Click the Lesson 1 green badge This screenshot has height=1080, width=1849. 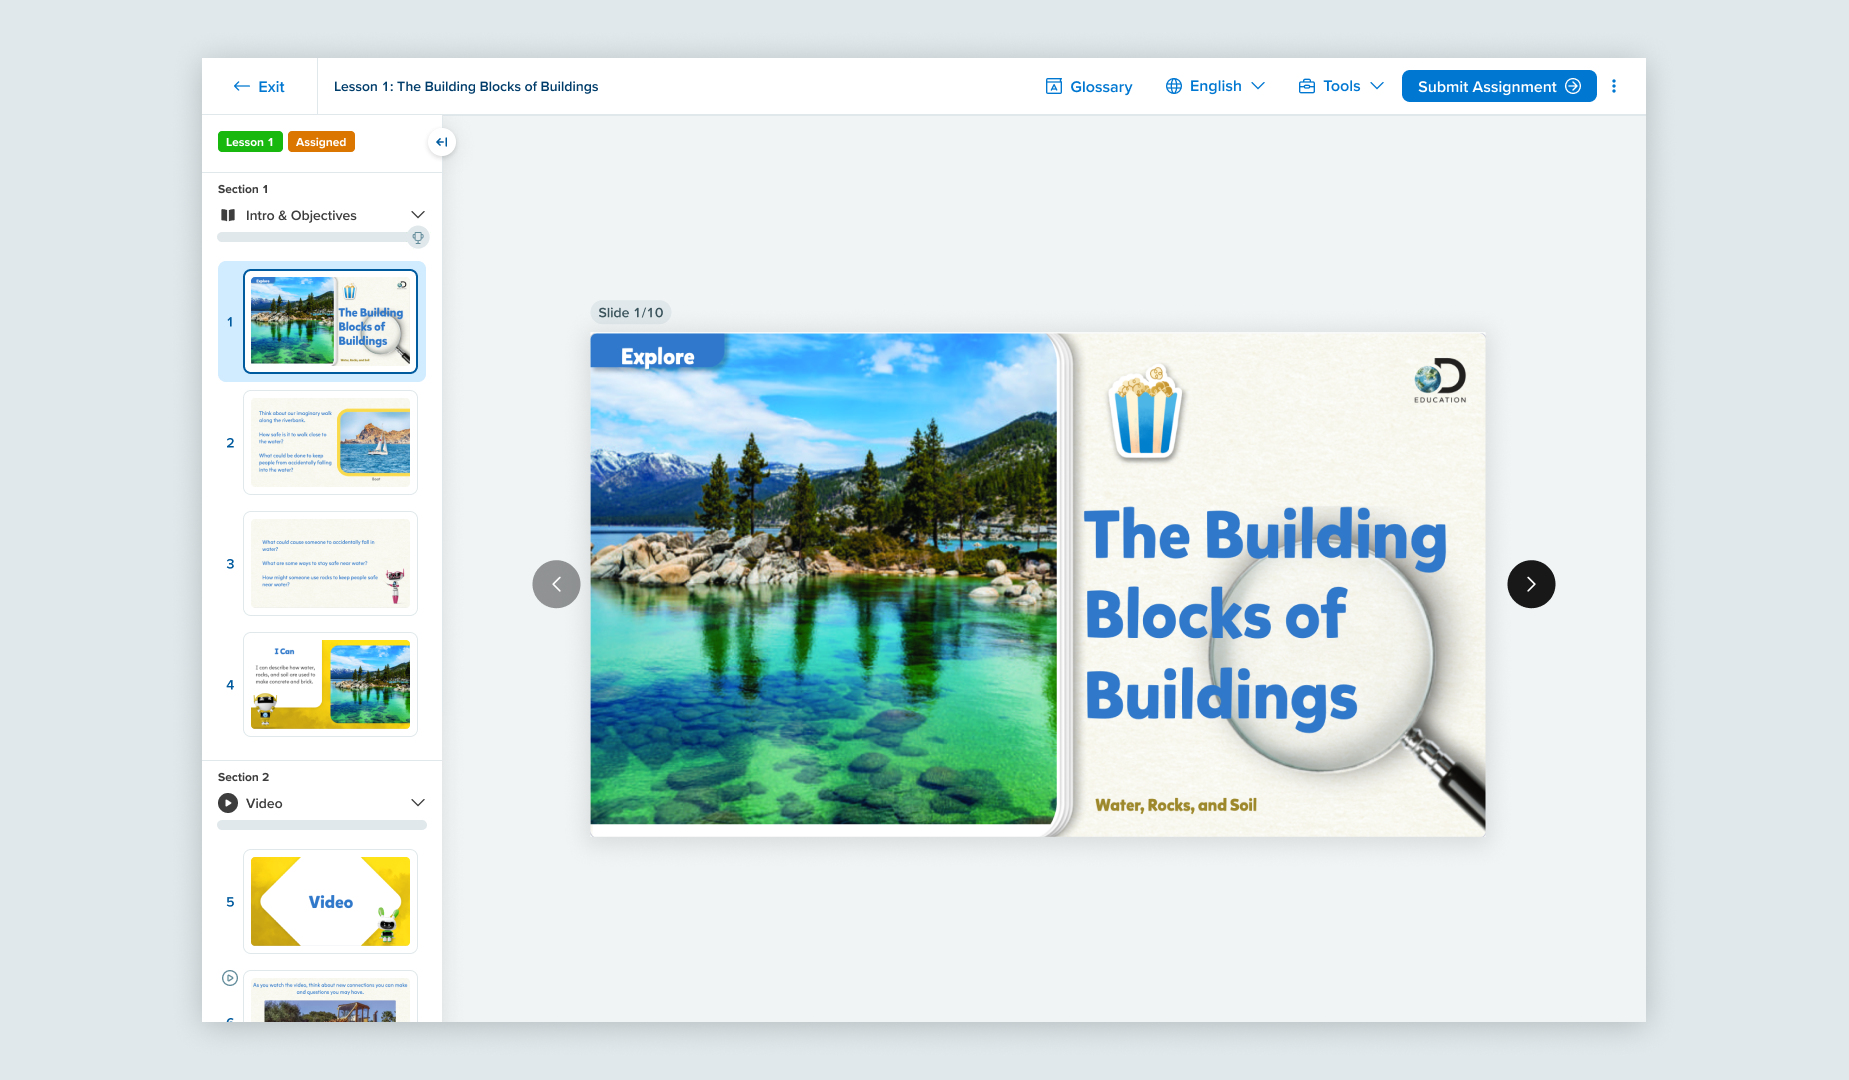pyautogui.click(x=250, y=142)
